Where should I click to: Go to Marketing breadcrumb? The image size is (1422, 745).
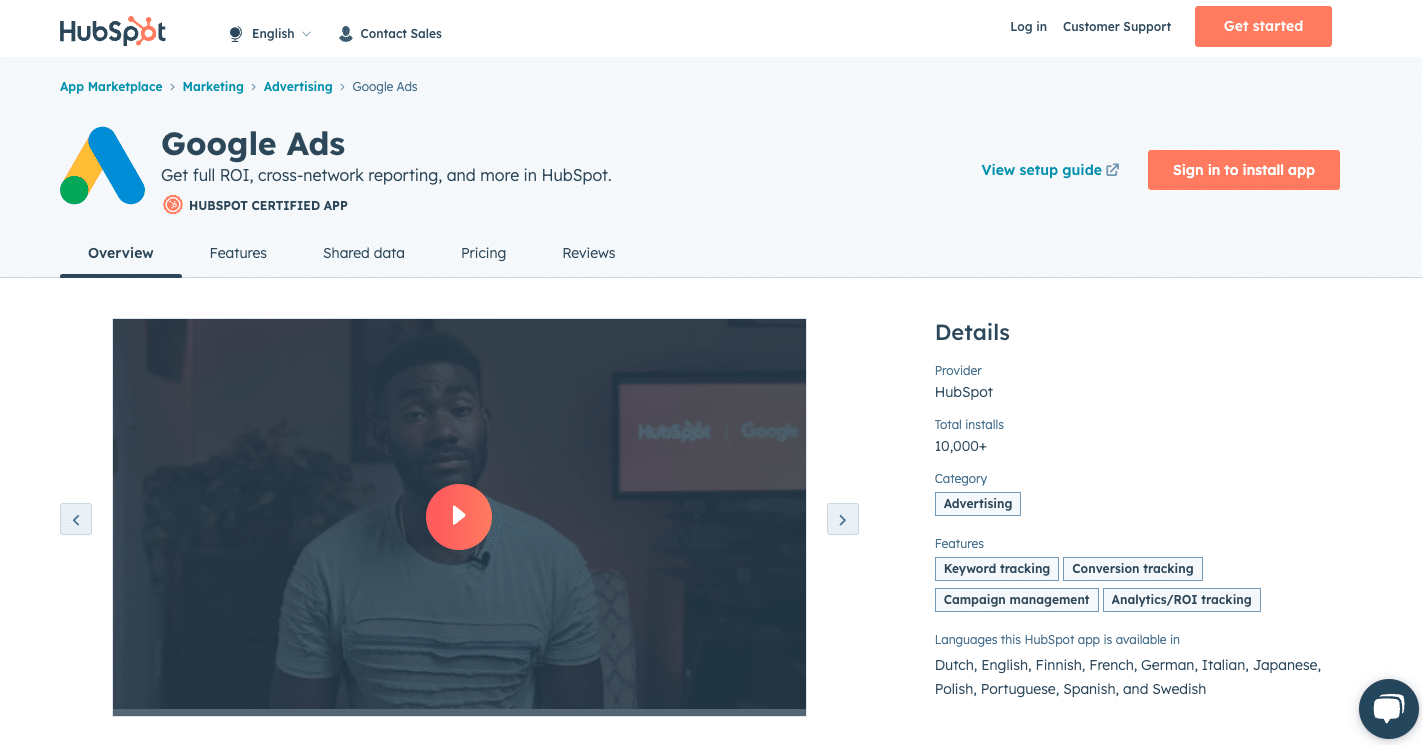(x=213, y=87)
